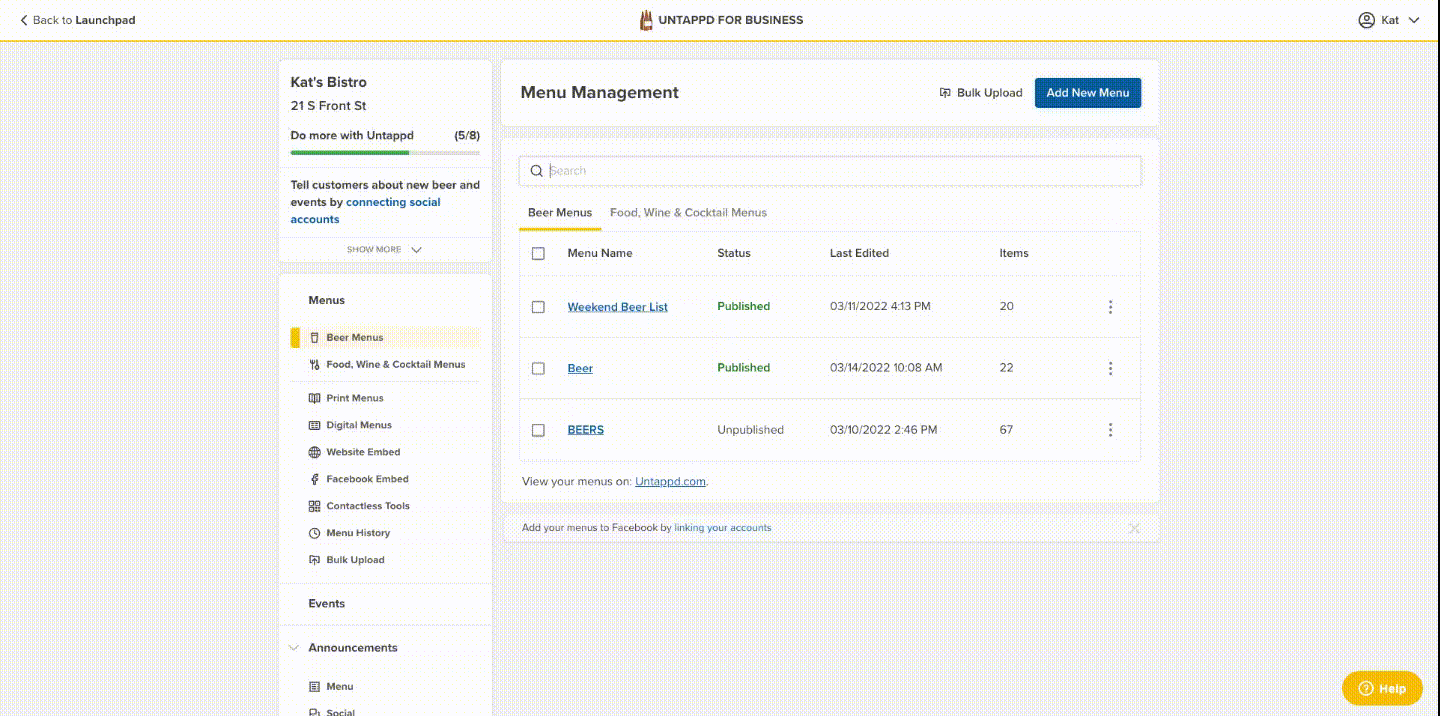Click the Facebook Embed icon

click(x=315, y=479)
